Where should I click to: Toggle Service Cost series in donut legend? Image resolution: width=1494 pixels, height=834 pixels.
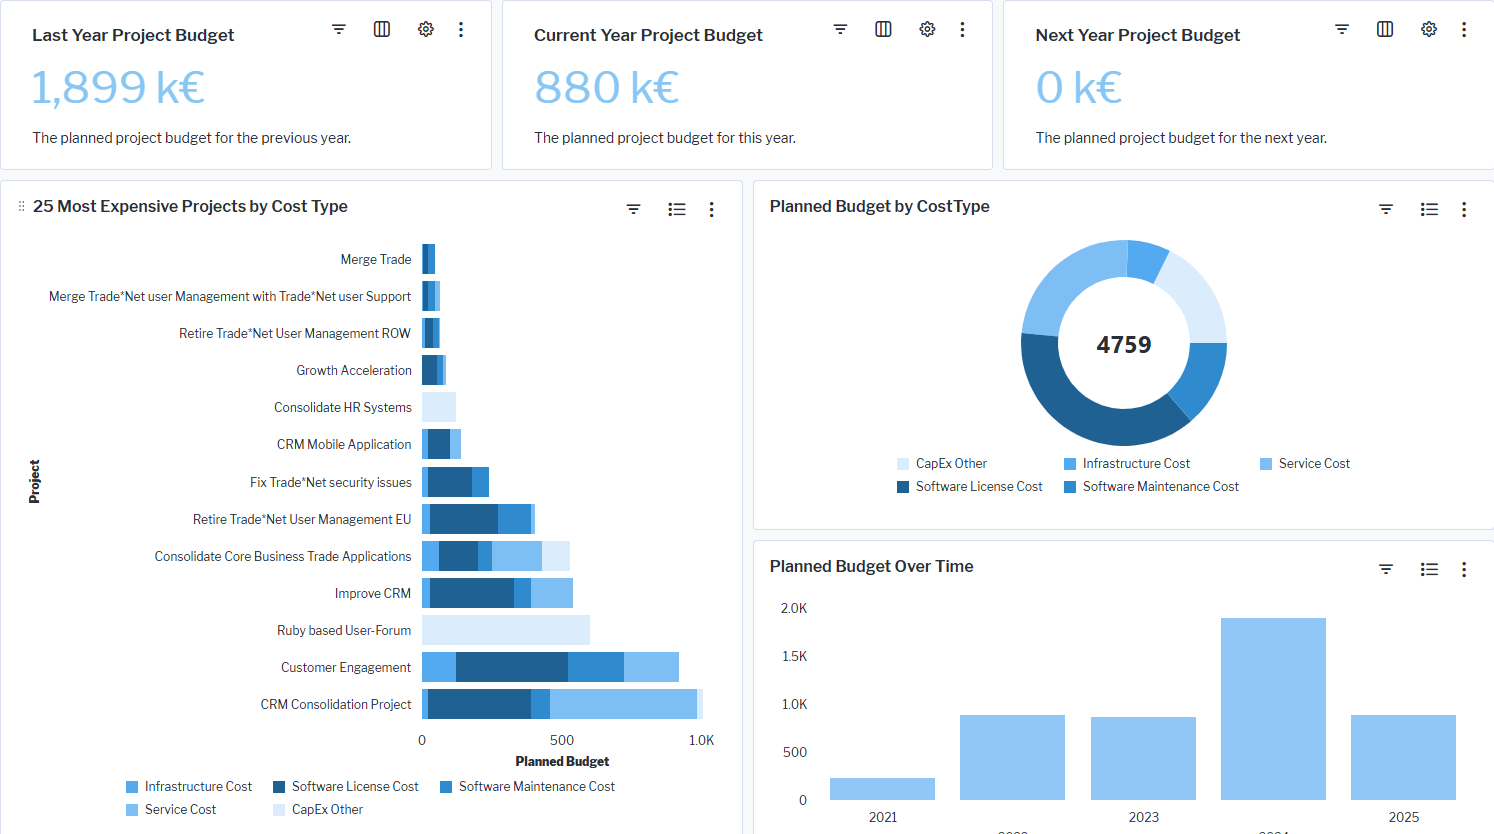(1313, 464)
